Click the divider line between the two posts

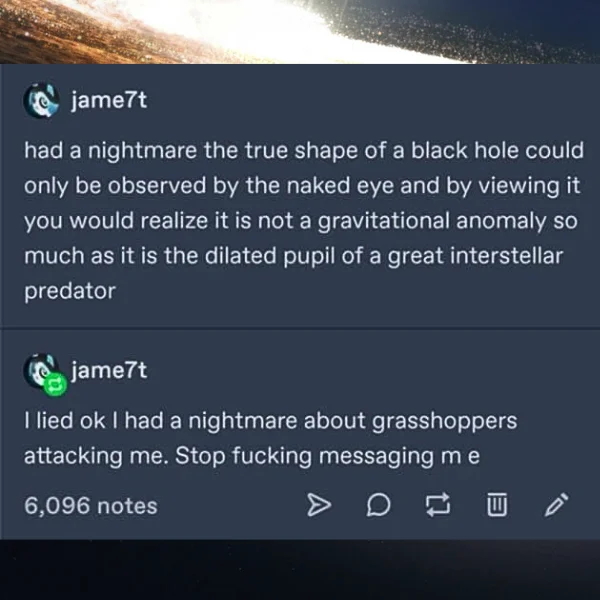coord(300,328)
